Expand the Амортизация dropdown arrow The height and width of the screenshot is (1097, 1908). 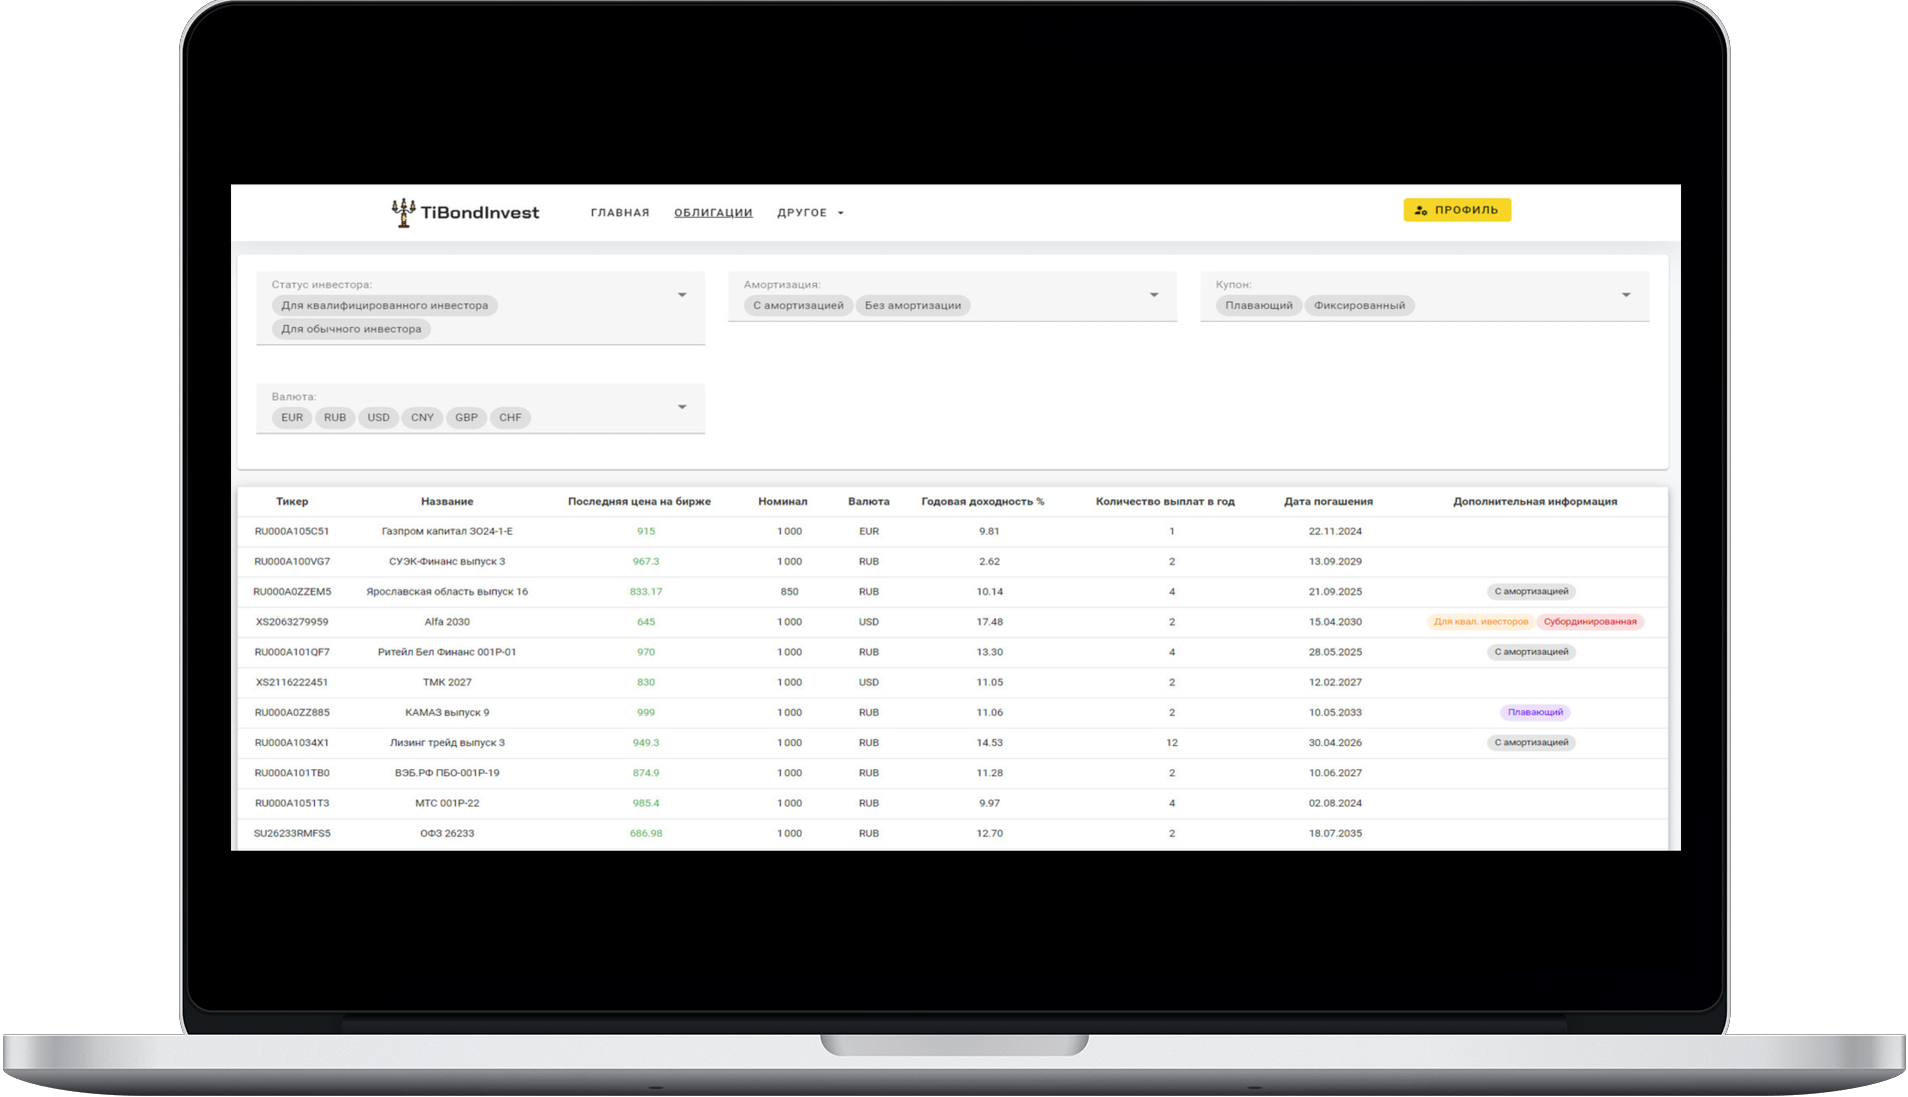[x=1154, y=295]
